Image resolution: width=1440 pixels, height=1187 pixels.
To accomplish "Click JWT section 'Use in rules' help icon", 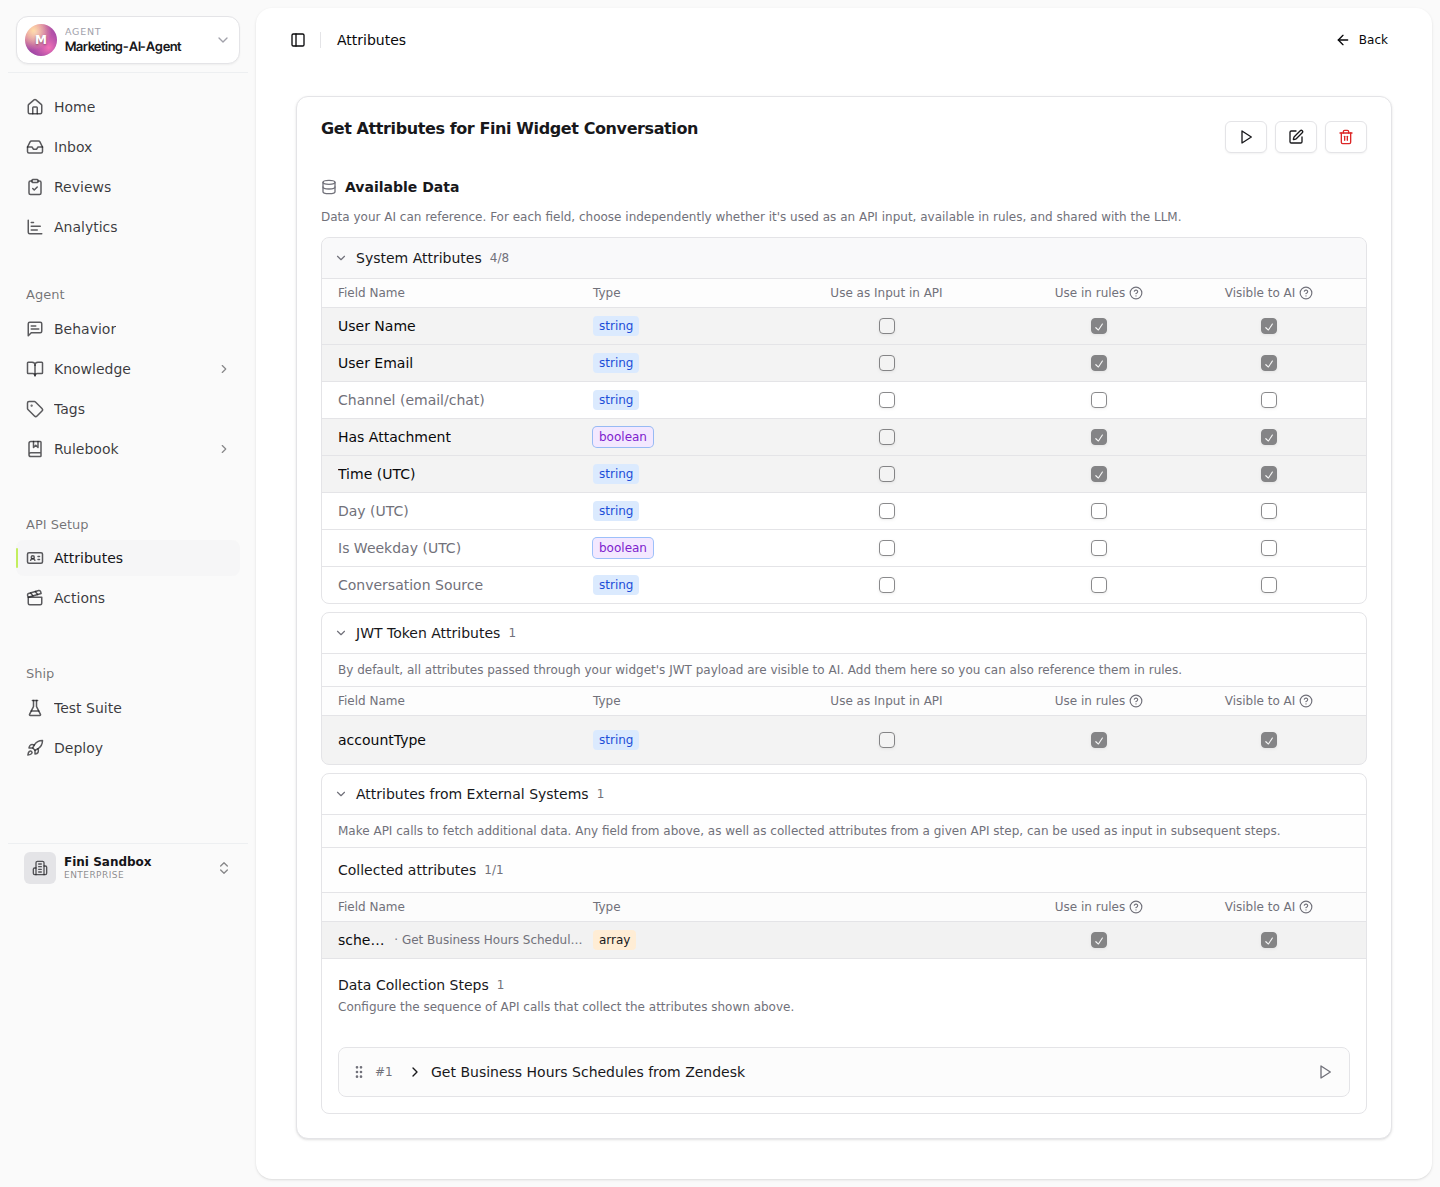I will tap(1136, 701).
